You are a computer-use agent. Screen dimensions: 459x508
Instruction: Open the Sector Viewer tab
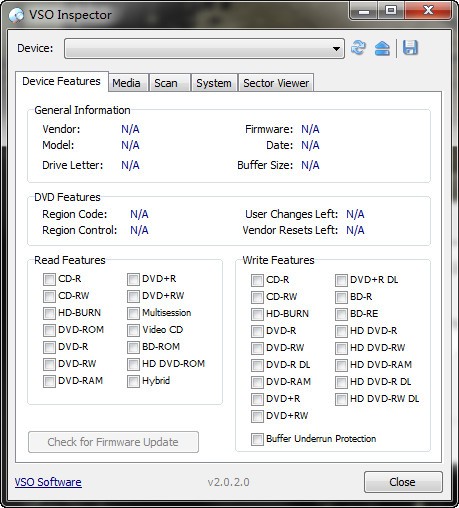pyautogui.click(x=276, y=83)
